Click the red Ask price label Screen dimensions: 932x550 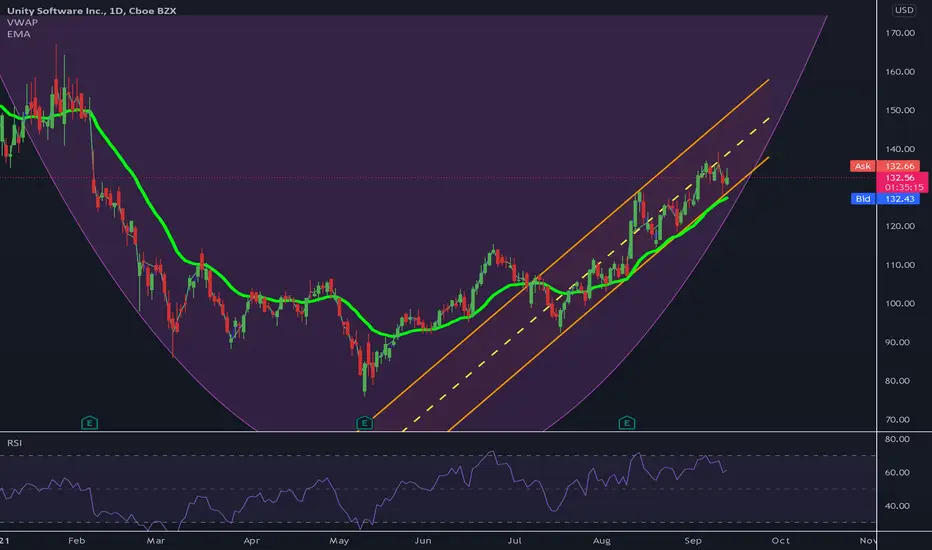[x=885, y=166]
